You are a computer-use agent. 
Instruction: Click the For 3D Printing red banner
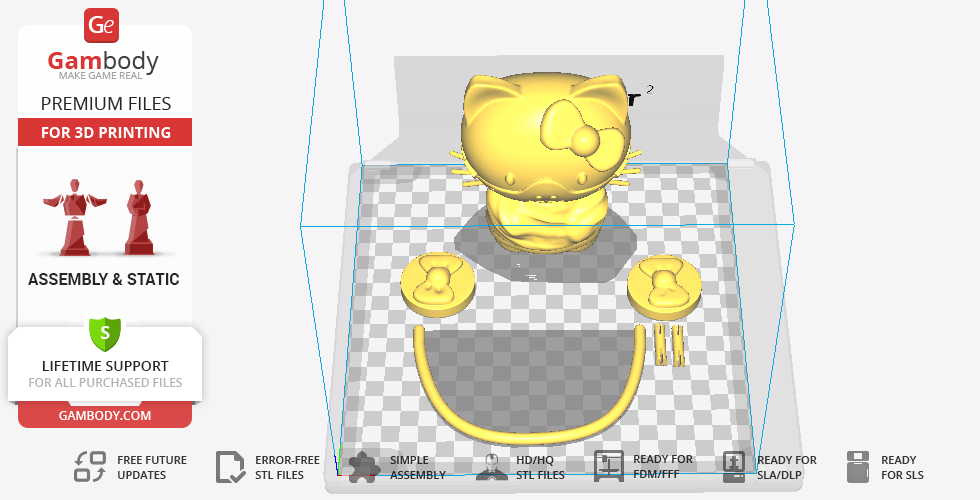[x=105, y=132]
